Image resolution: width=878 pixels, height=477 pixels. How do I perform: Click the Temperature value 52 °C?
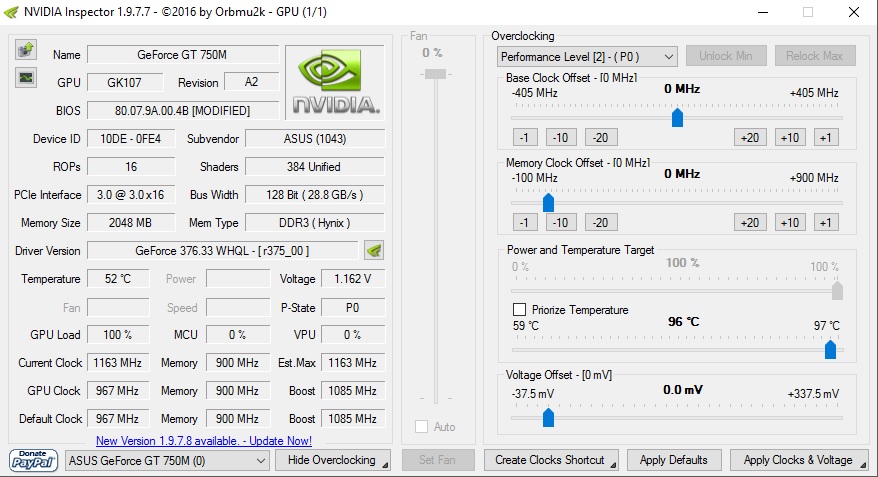click(x=118, y=279)
